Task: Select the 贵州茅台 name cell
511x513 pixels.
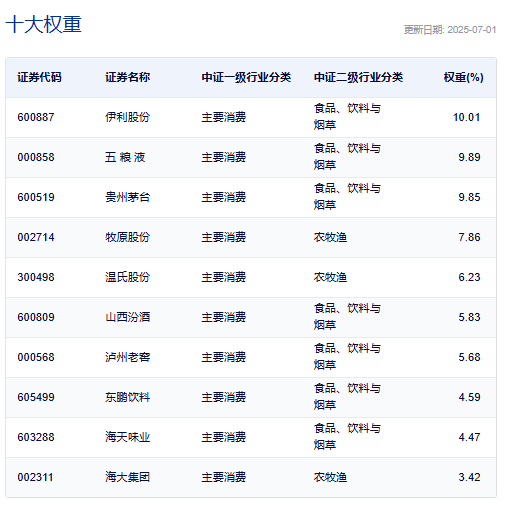Action: [x=128, y=197]
